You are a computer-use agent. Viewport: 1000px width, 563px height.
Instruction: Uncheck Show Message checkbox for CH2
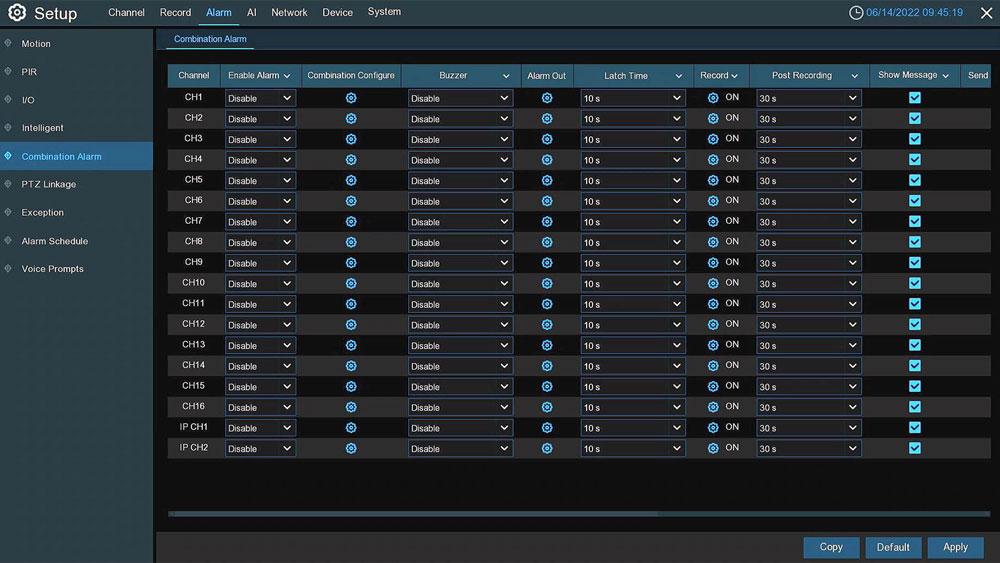point(914,118)
